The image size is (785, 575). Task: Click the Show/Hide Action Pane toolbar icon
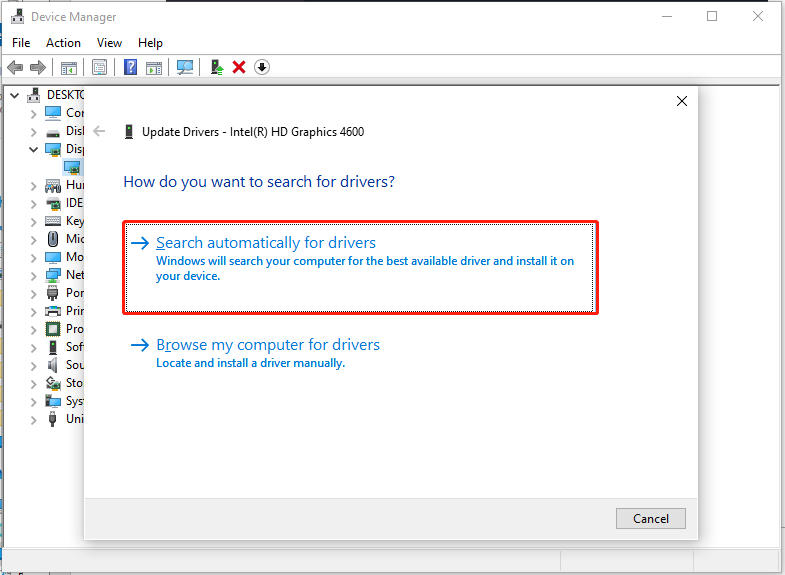pyautogui.click(x=154, y=68)
